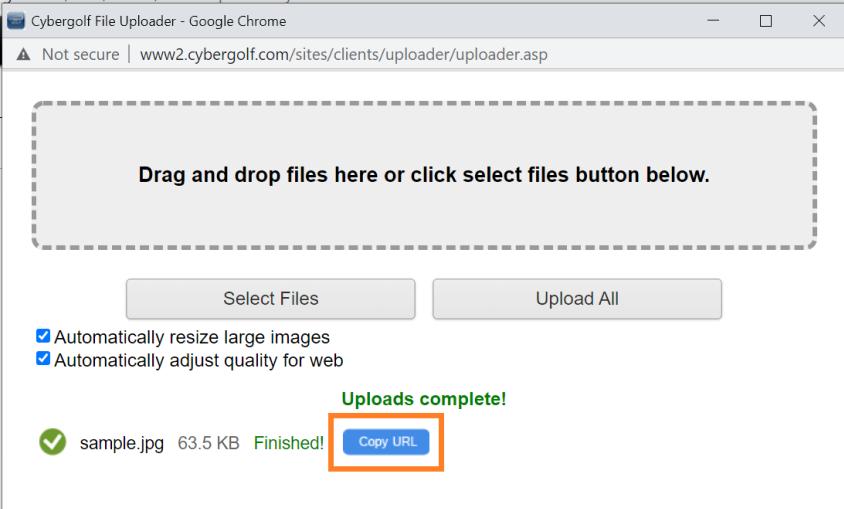Click the green checkmark icon beside sample.jpg
The width and height of the screenshot is (844, 509).
click(x=53, y=442)
